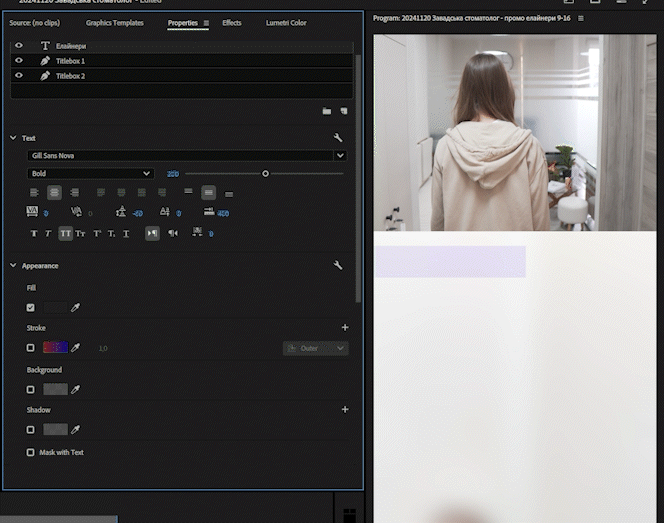The height and width of the screenshot is (523, 664).
Task: Open the Properties panel menu
Action: click(x=206, y=23)
